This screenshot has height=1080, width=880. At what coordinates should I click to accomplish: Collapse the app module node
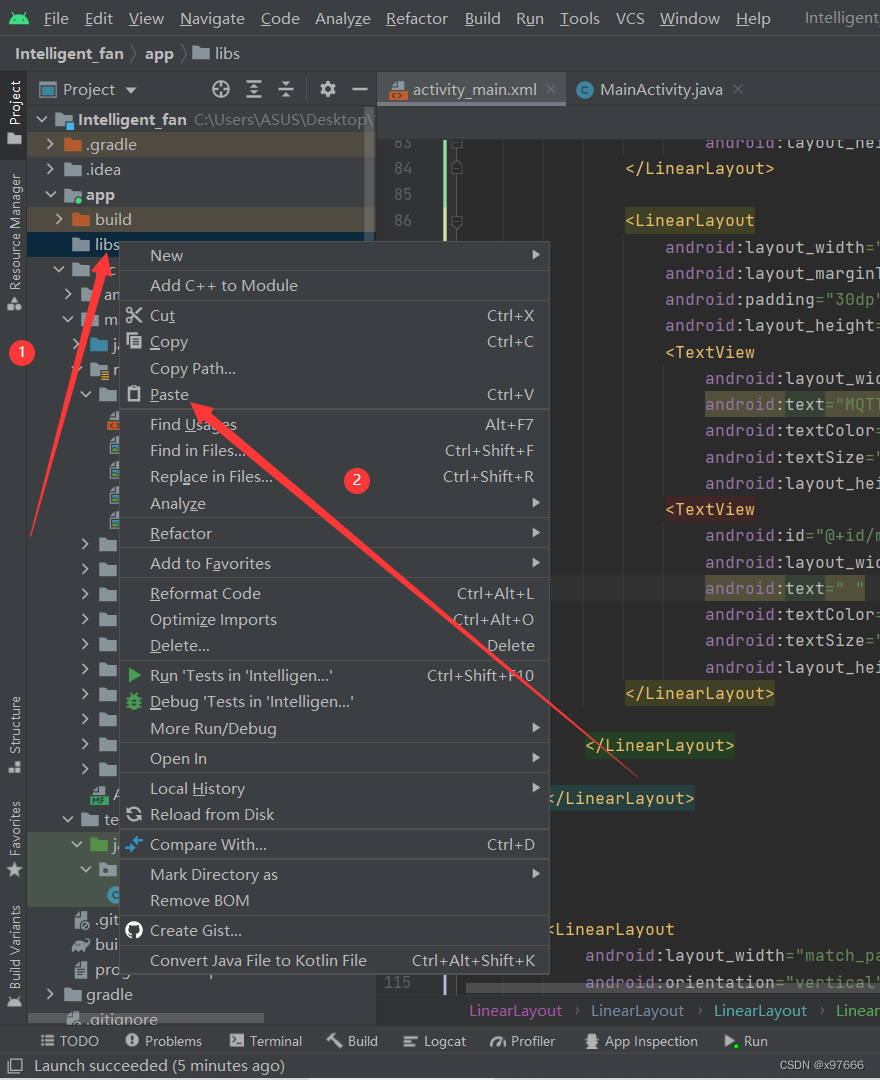(50, 195)
